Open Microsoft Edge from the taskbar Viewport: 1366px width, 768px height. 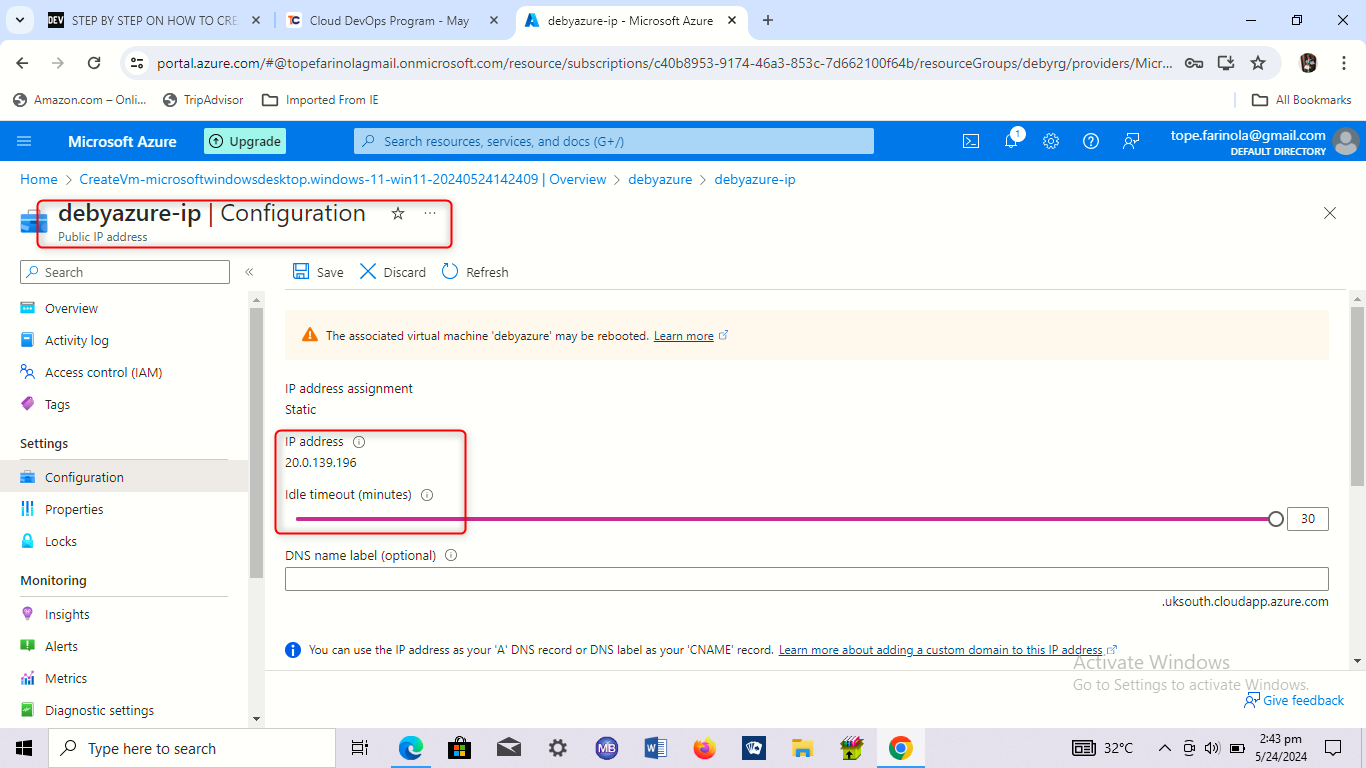(411, 748)
